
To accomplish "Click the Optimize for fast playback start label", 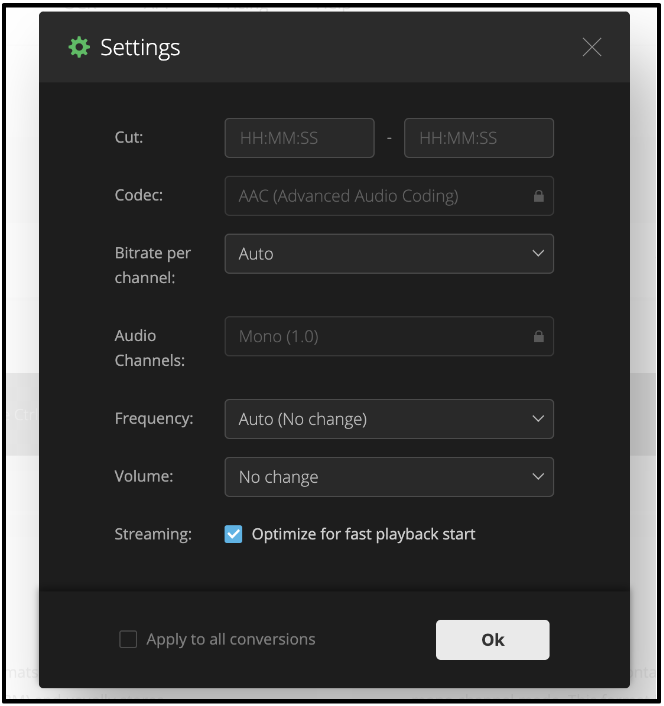I will pyautogui.click(x=363, y=534).
